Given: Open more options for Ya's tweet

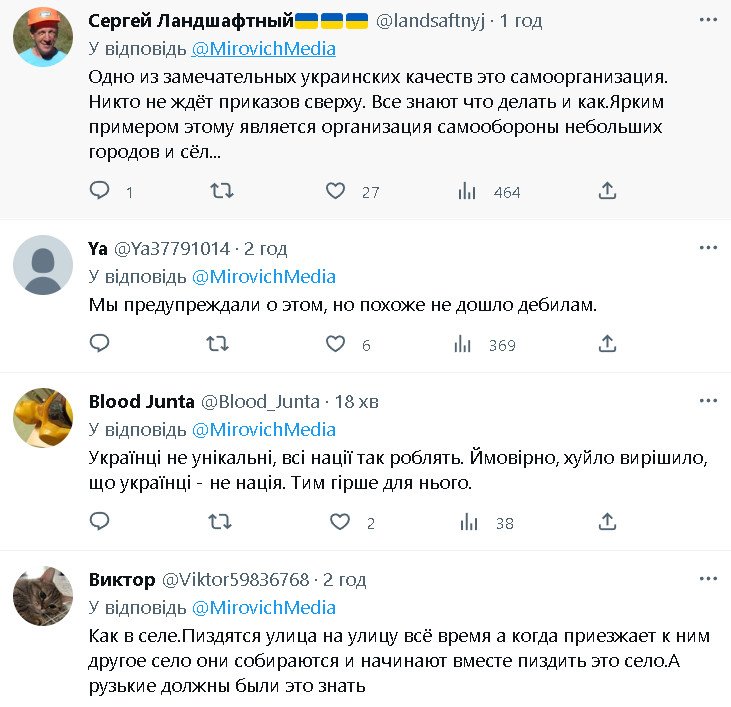Looking at the screenshot, I should click(x=708, y=248).
